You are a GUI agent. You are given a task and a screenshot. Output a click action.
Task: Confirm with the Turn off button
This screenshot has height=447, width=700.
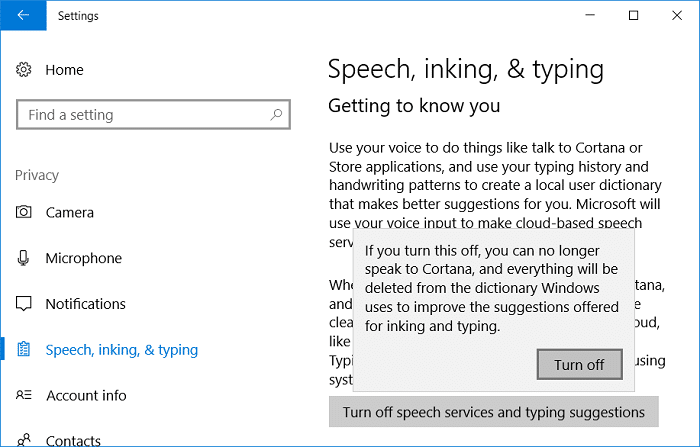pyautogui.click(x=579, y=364)
